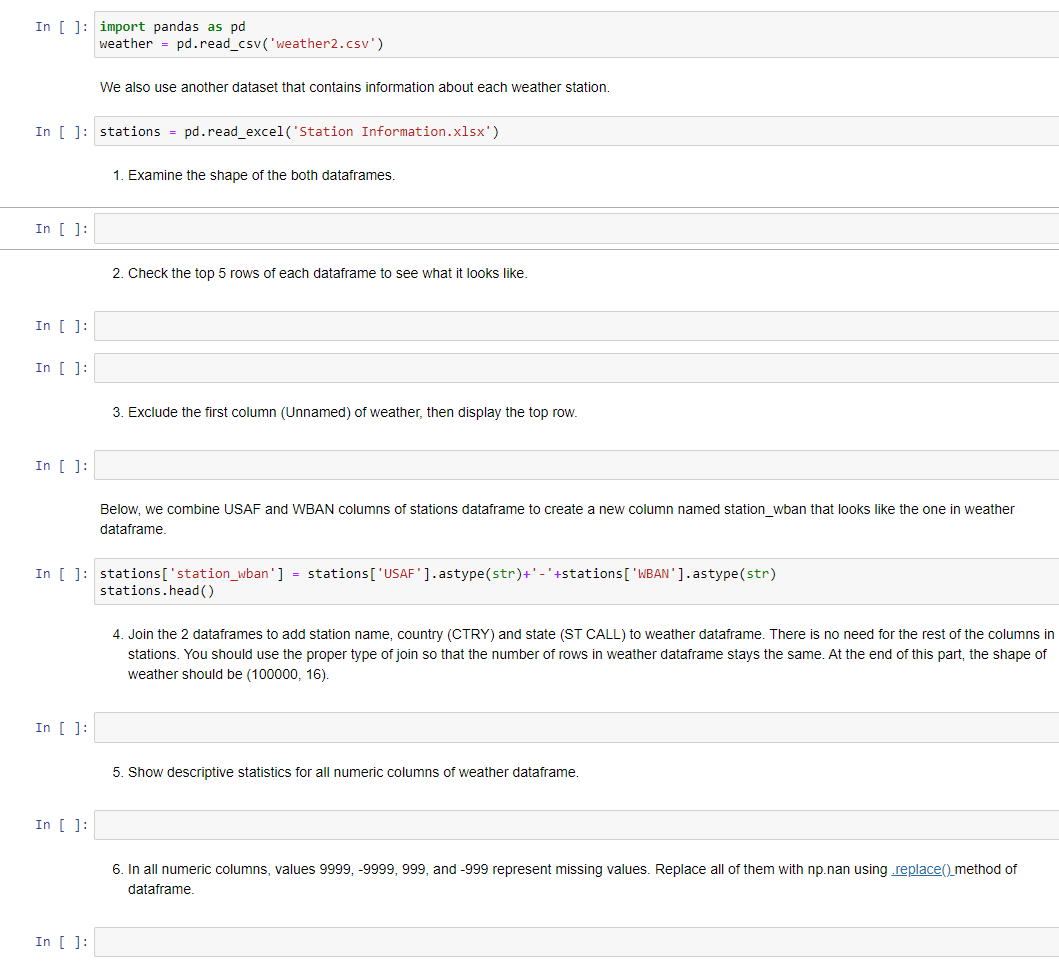The width and height of the screenshot is (1059, 963).
Task: Click the first empty cell under question 2
Action: click(x=500, y=325)
